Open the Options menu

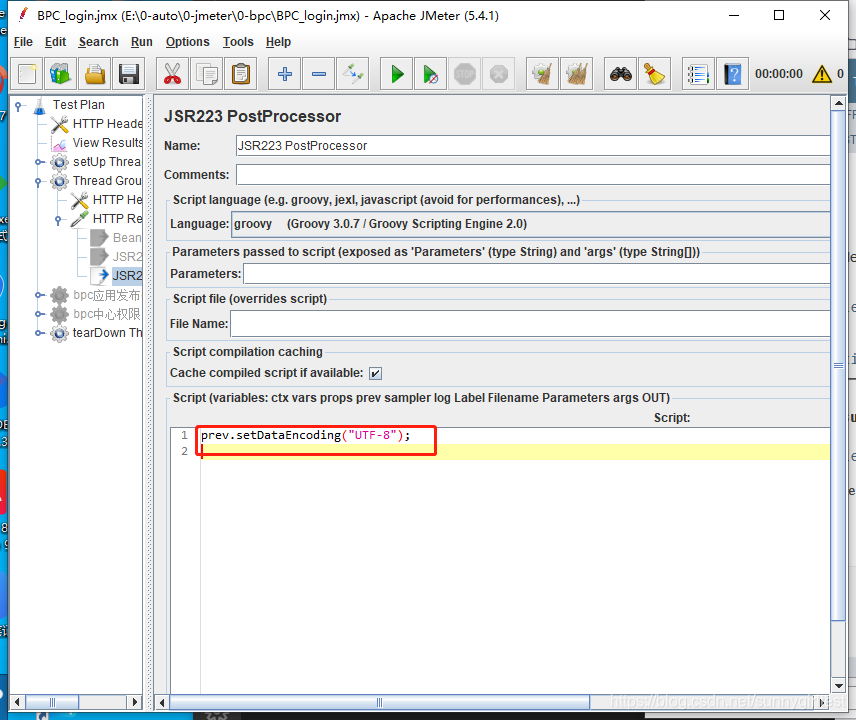tap(187, 42)
